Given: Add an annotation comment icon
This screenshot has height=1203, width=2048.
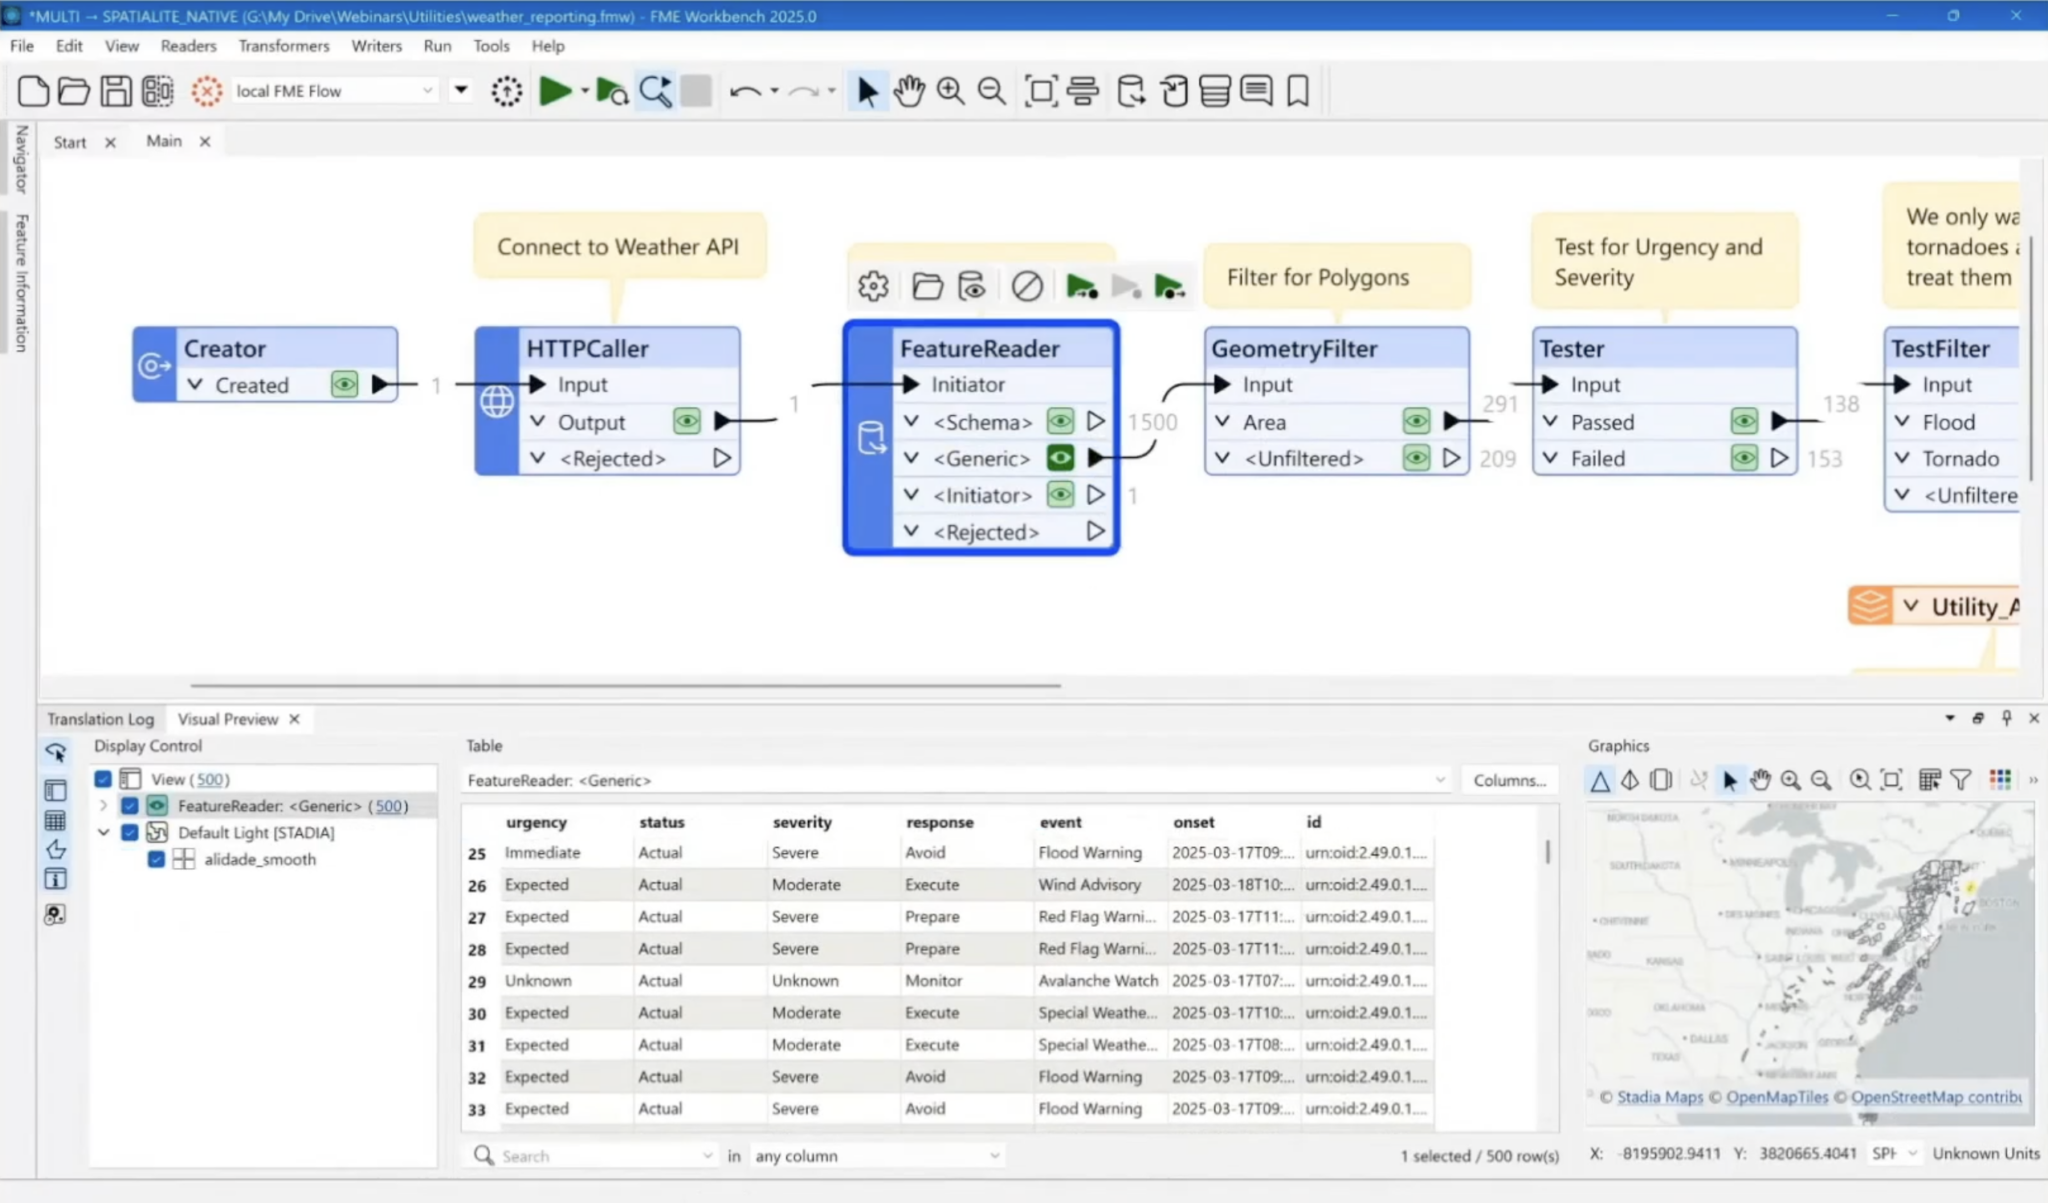Looking at the screenshot, I should click(1256, 91).
